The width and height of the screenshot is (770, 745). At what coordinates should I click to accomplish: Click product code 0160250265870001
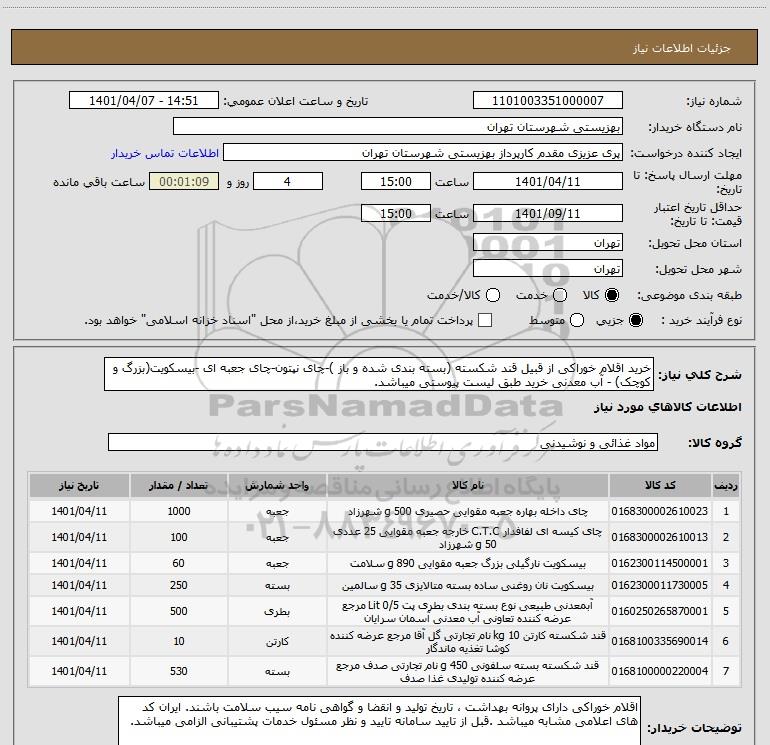click(660, 611)
